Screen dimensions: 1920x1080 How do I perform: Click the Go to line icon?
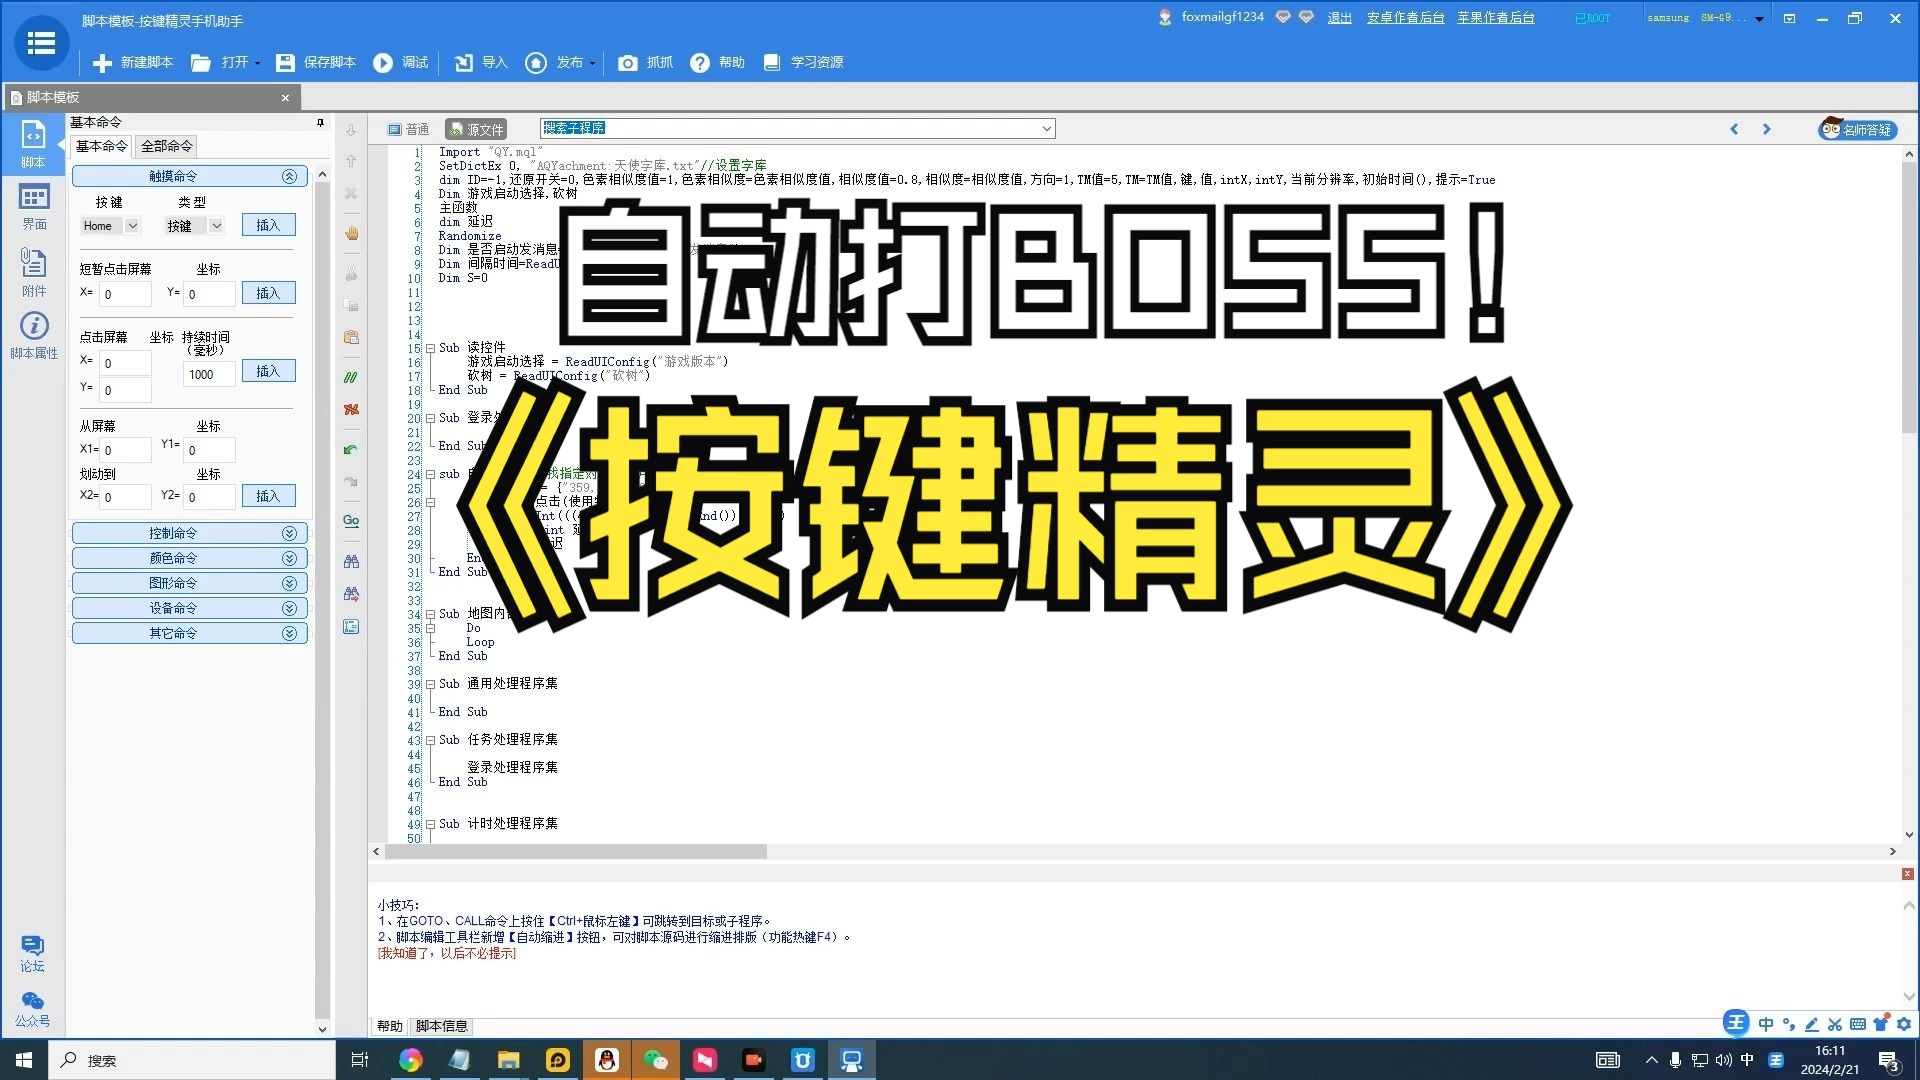click(351, 521)
